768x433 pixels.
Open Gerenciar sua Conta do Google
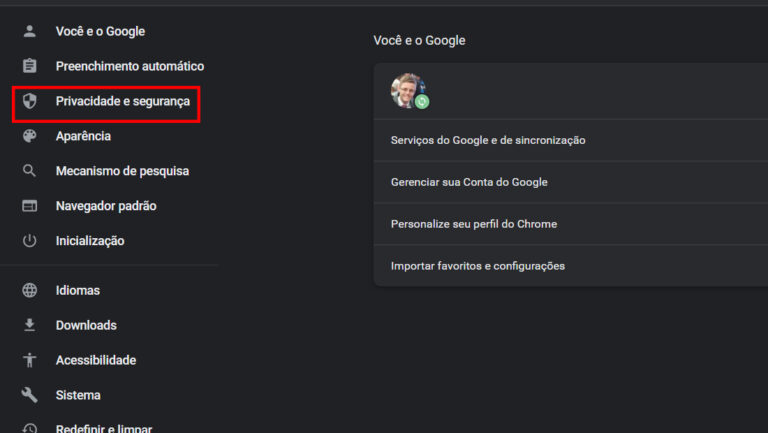[x=469, y=182]
